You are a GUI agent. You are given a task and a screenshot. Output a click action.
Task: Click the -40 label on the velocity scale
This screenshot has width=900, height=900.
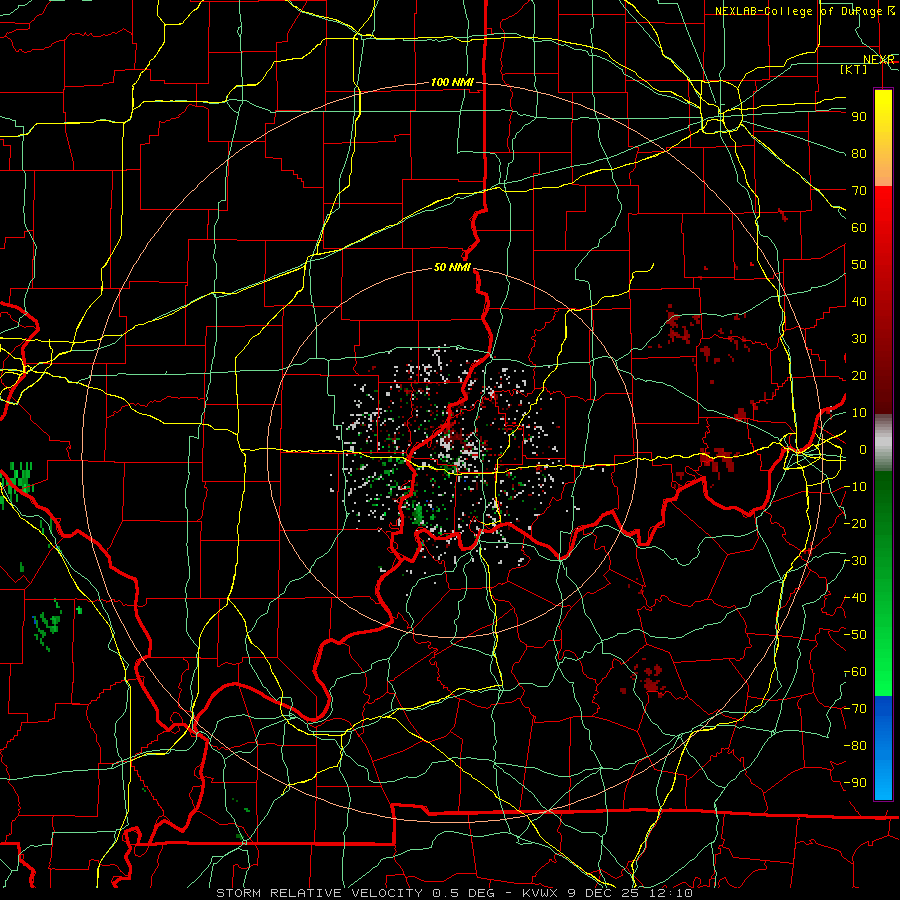[856, 598]
